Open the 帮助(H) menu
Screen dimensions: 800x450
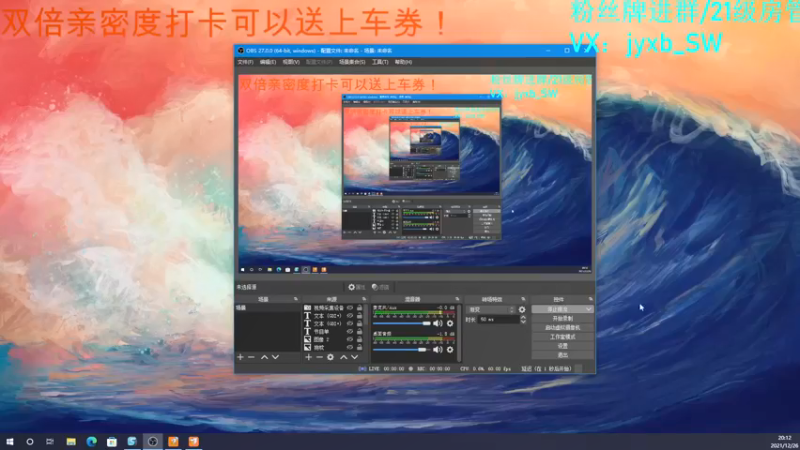[x=403, y=62]
